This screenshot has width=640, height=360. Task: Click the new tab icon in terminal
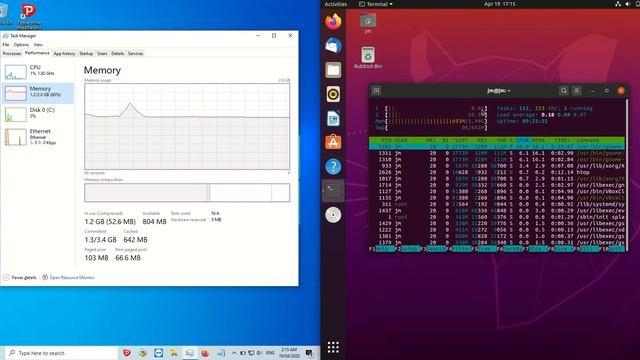click(x=376, y=91)
